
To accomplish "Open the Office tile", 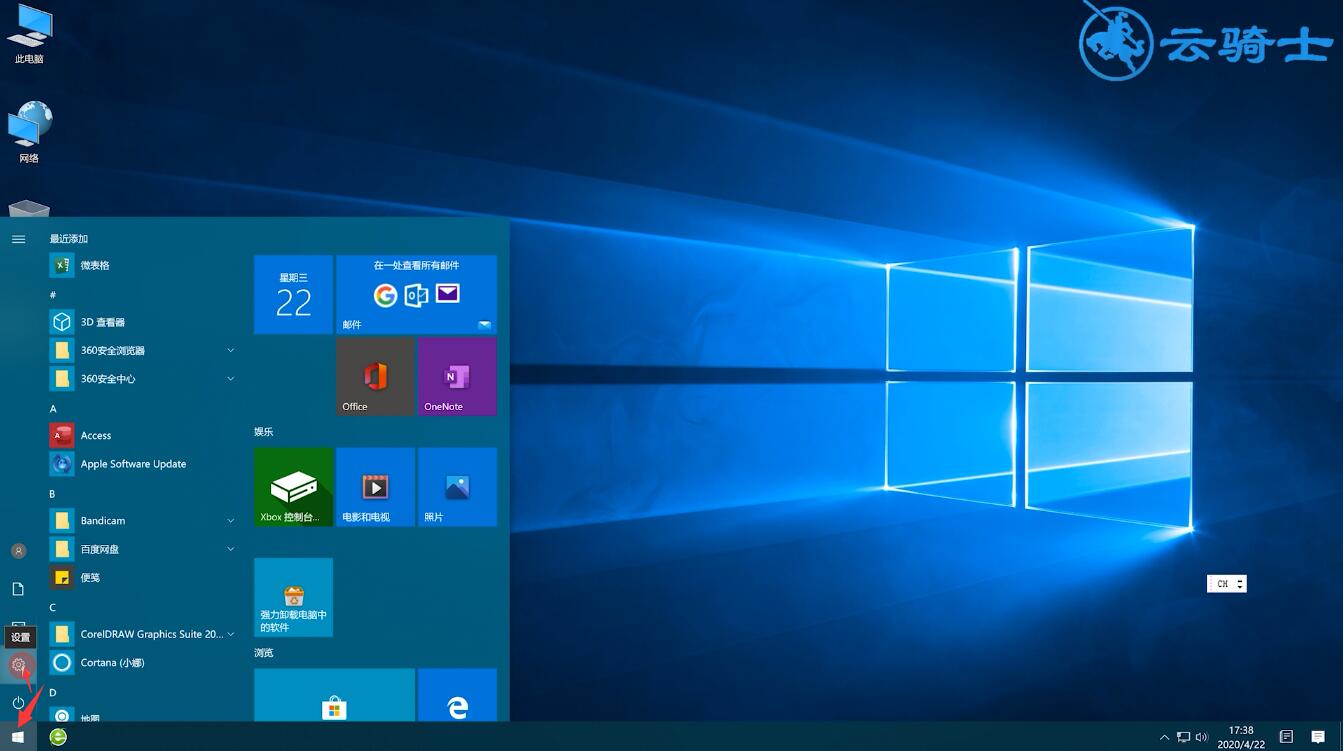I will 375,376.
